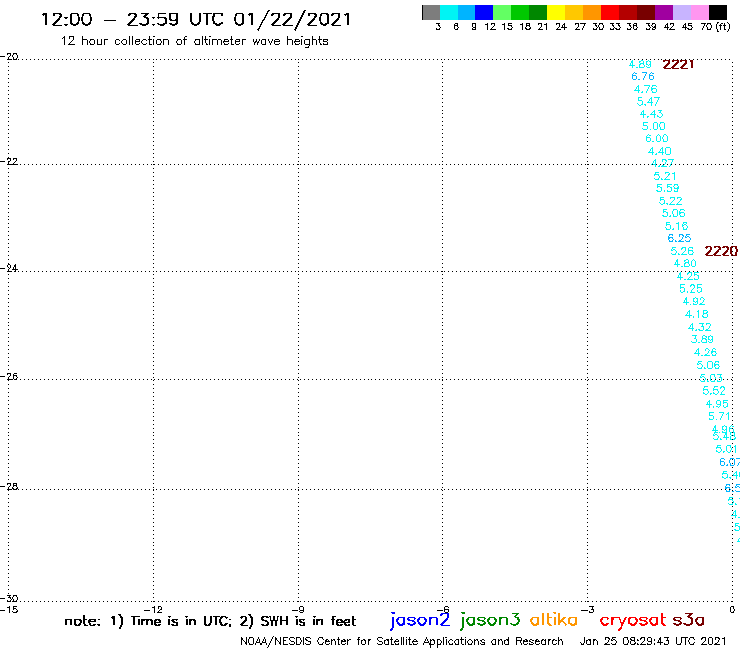Select the wave height value '4.25'
Screen dimensions: 740x650
688,276
